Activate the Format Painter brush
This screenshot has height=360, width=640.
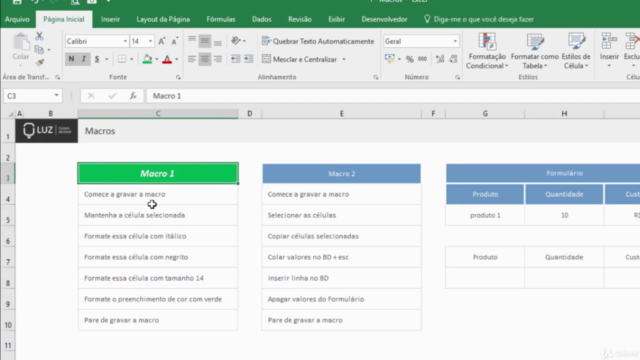[x=40, y=62]
